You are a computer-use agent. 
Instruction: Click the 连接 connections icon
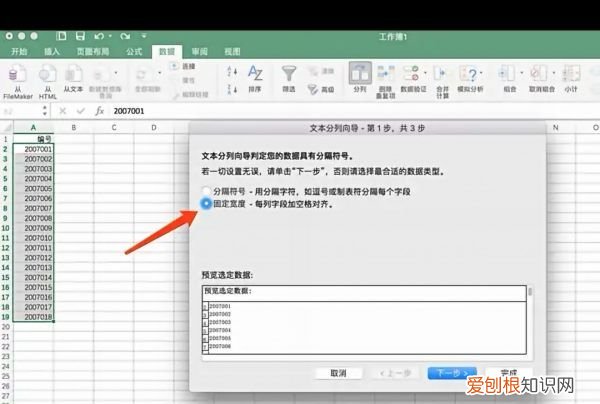pyautogui.click(x=174, y=66)
